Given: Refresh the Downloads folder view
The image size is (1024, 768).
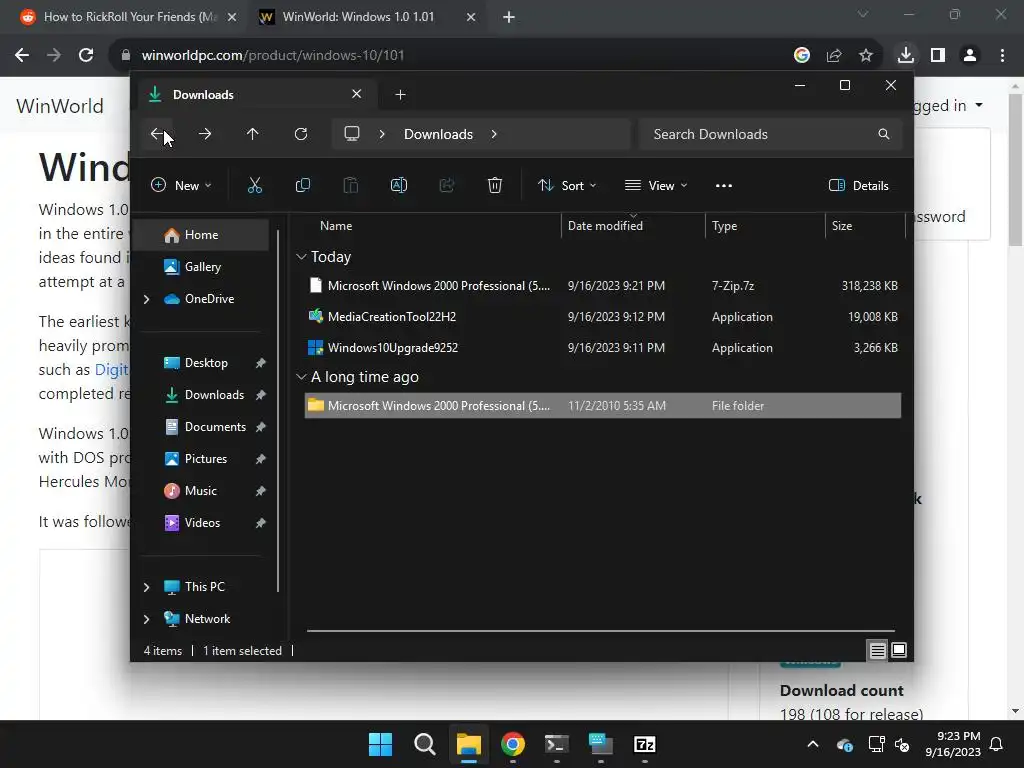Looking at the screenshot, I should click(x=301, y=134).
